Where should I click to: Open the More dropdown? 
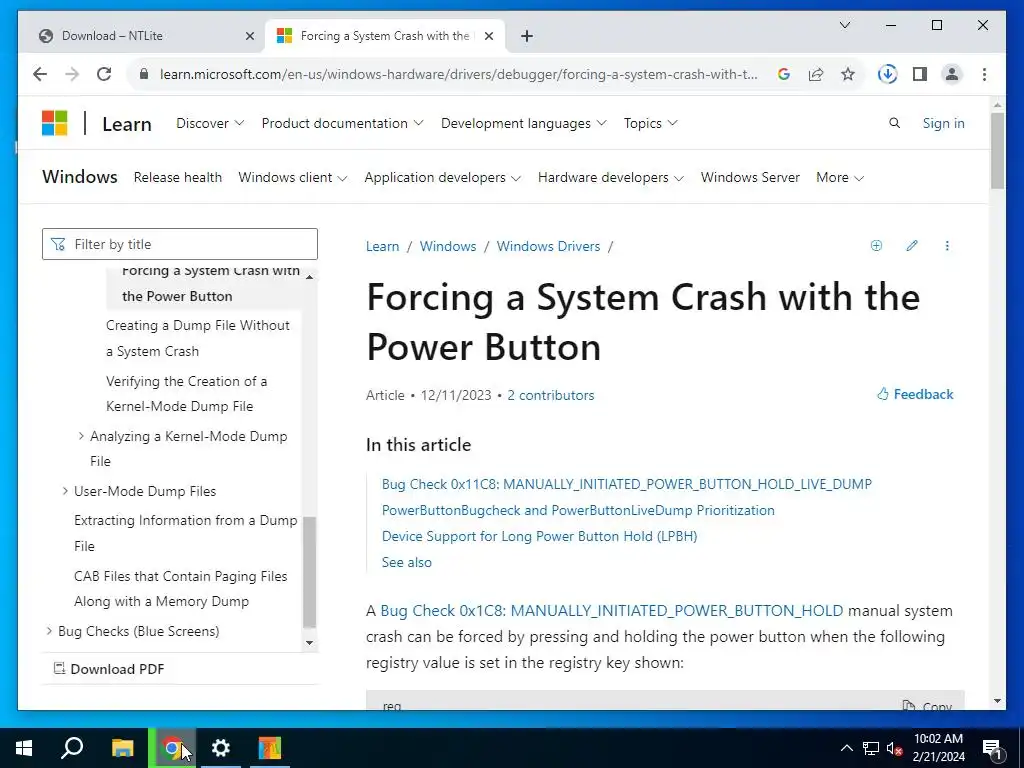click(840, 178)
